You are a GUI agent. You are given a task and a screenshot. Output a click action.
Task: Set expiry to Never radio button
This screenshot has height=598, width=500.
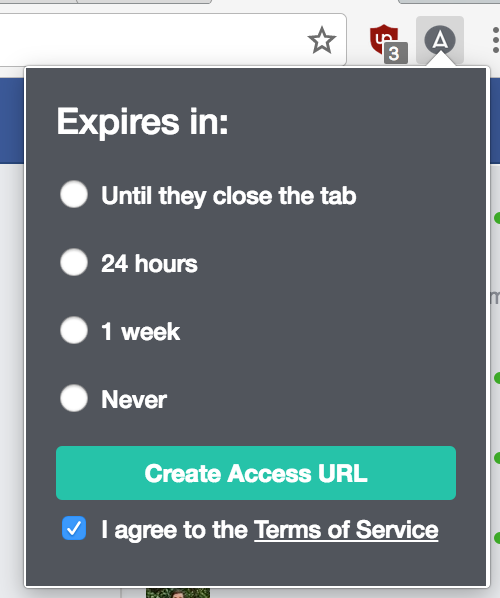pyautogui.click(x=74, y=398)
